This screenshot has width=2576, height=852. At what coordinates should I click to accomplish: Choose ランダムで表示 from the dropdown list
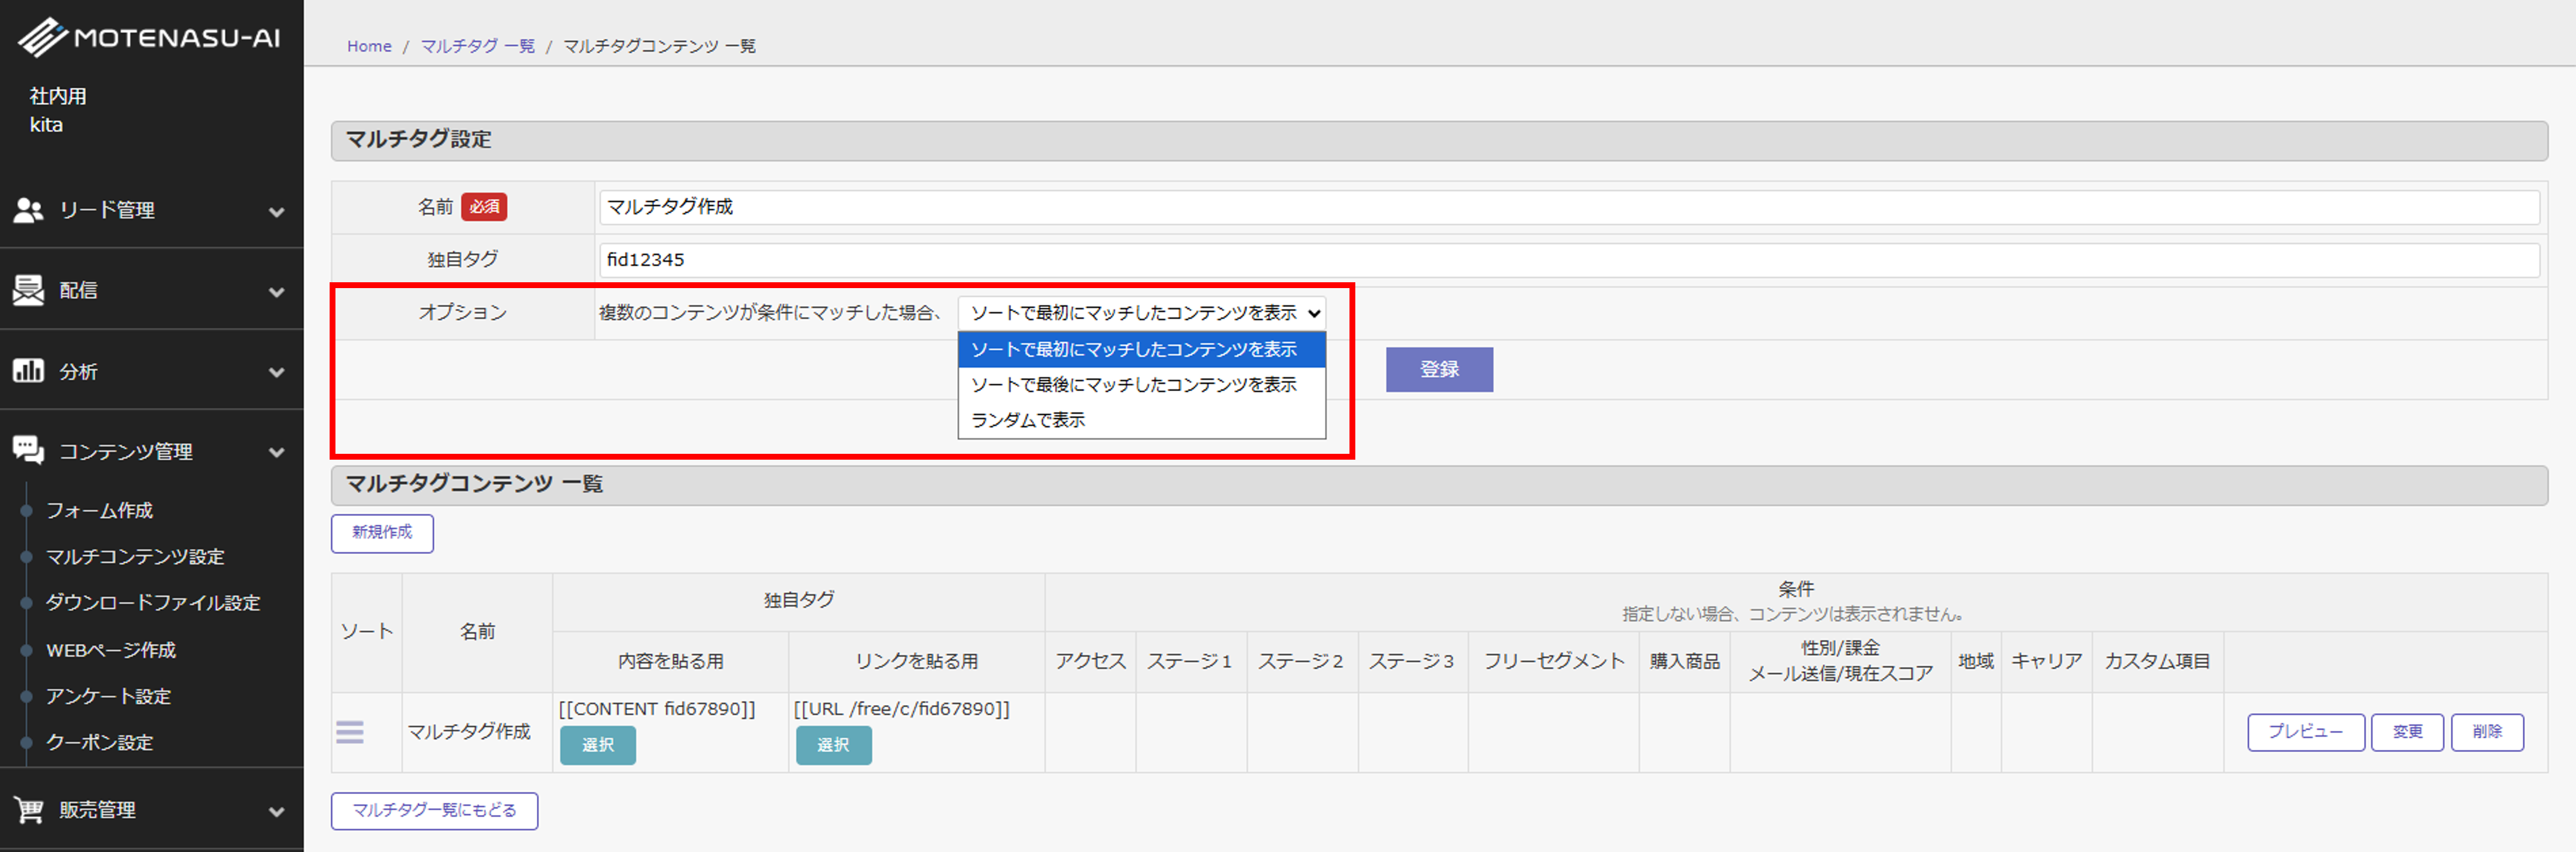(1028, 420)
